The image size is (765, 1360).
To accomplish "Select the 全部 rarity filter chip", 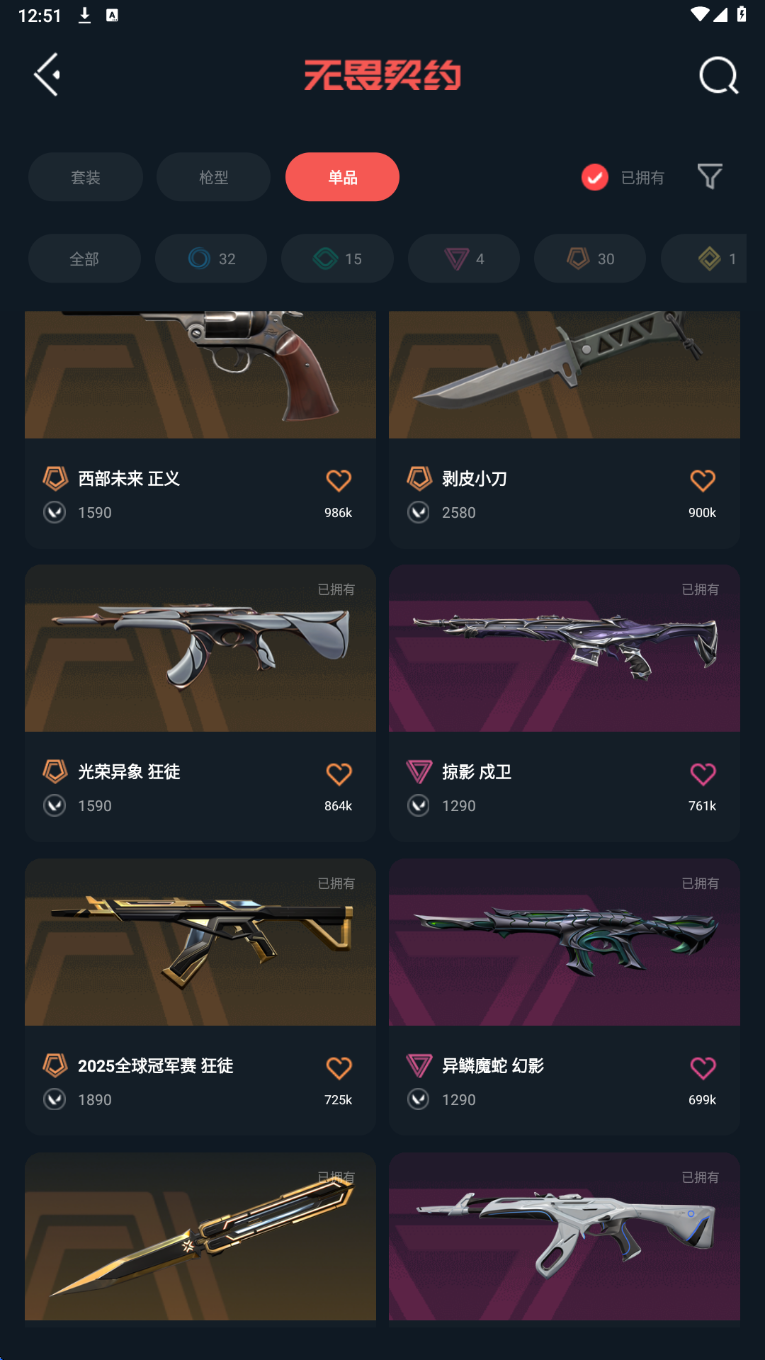I will click(x=84, y=259).
